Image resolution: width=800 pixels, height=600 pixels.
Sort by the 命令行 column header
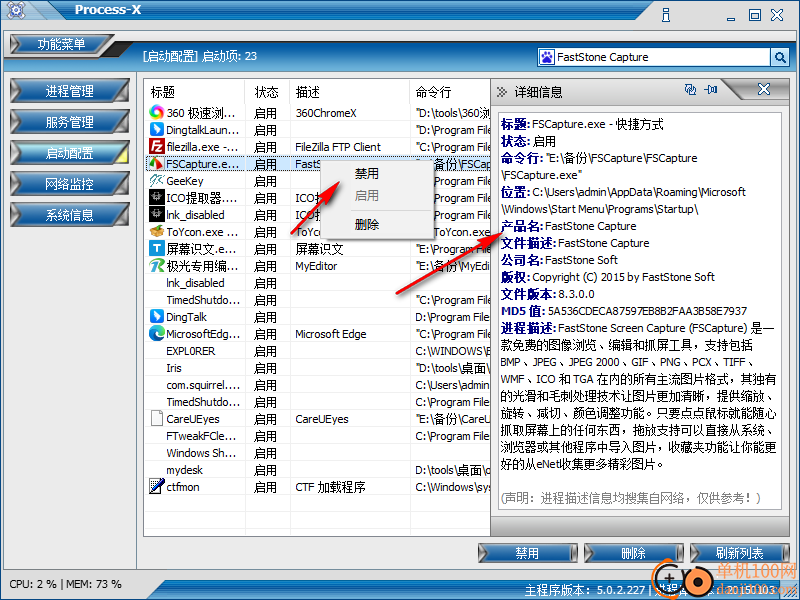pos(451,92)
